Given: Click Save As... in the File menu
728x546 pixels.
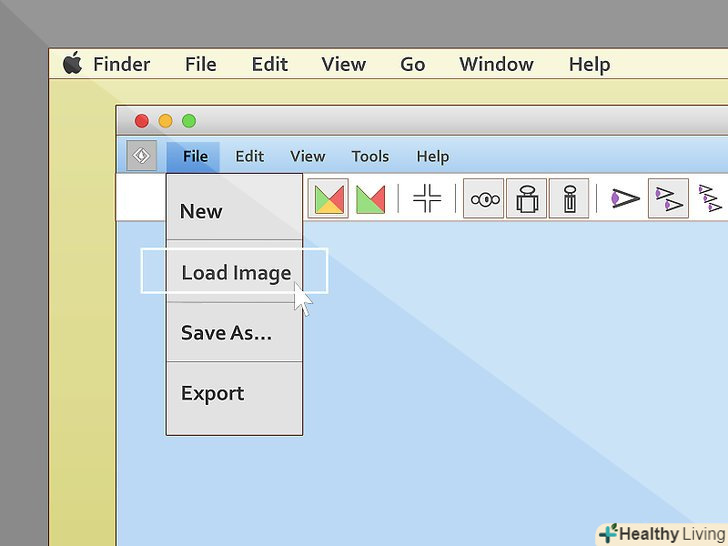Looking at the screenshot, I should (226, 333).
